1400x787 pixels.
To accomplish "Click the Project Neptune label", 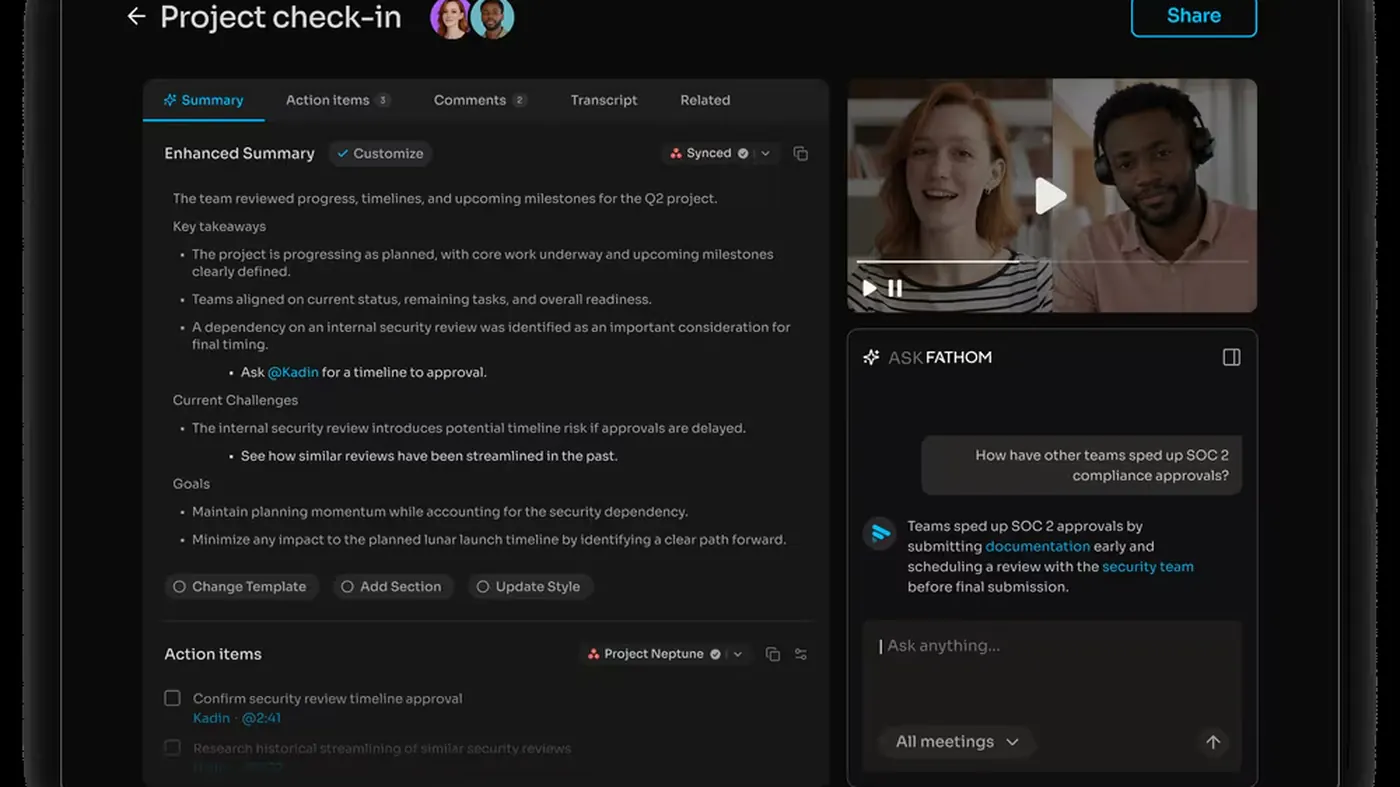I will [x=654, y=654].
